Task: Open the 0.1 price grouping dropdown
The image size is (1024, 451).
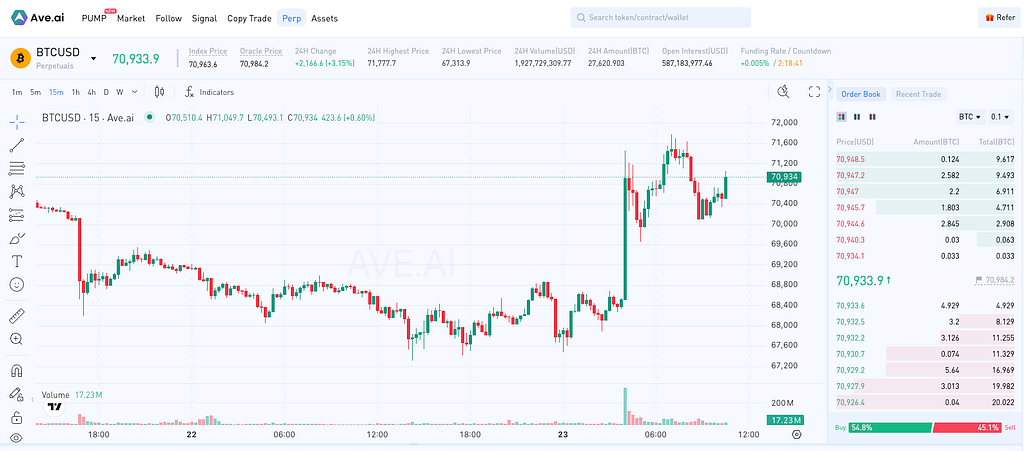Action: coord(1001,117)
